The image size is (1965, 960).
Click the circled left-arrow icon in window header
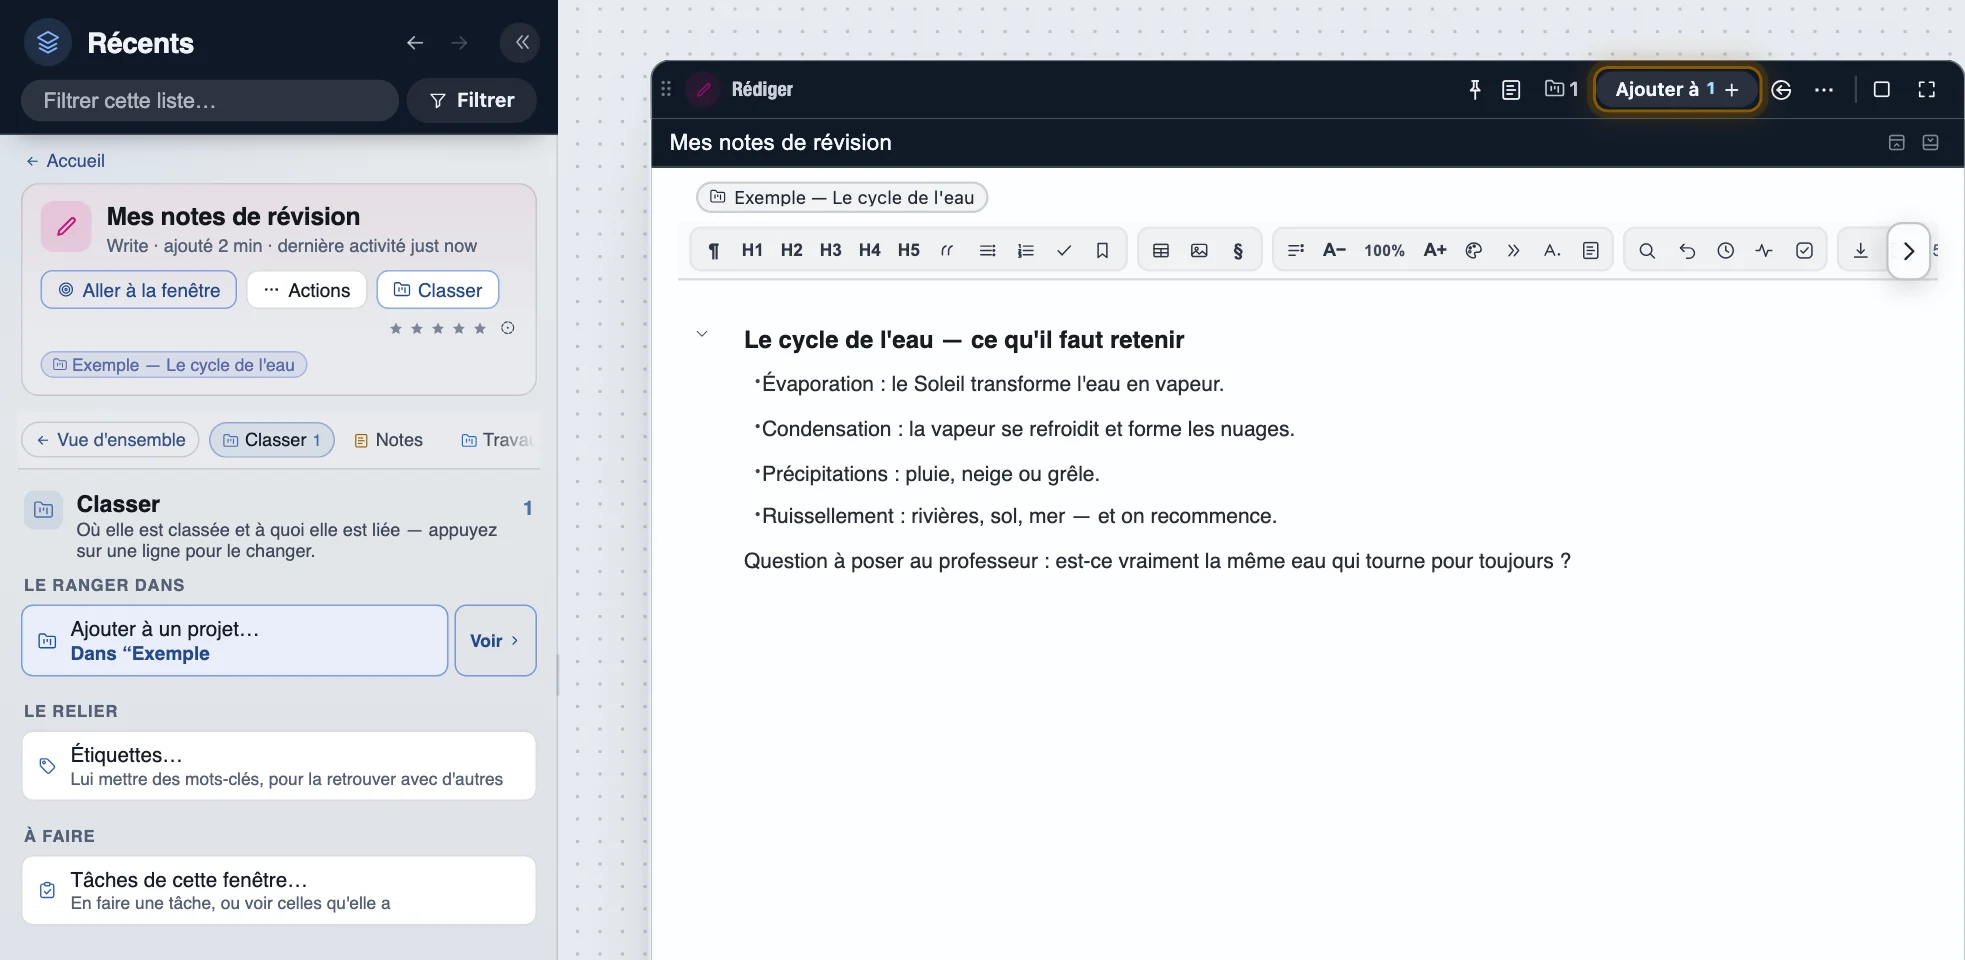tap(1781, 90)
